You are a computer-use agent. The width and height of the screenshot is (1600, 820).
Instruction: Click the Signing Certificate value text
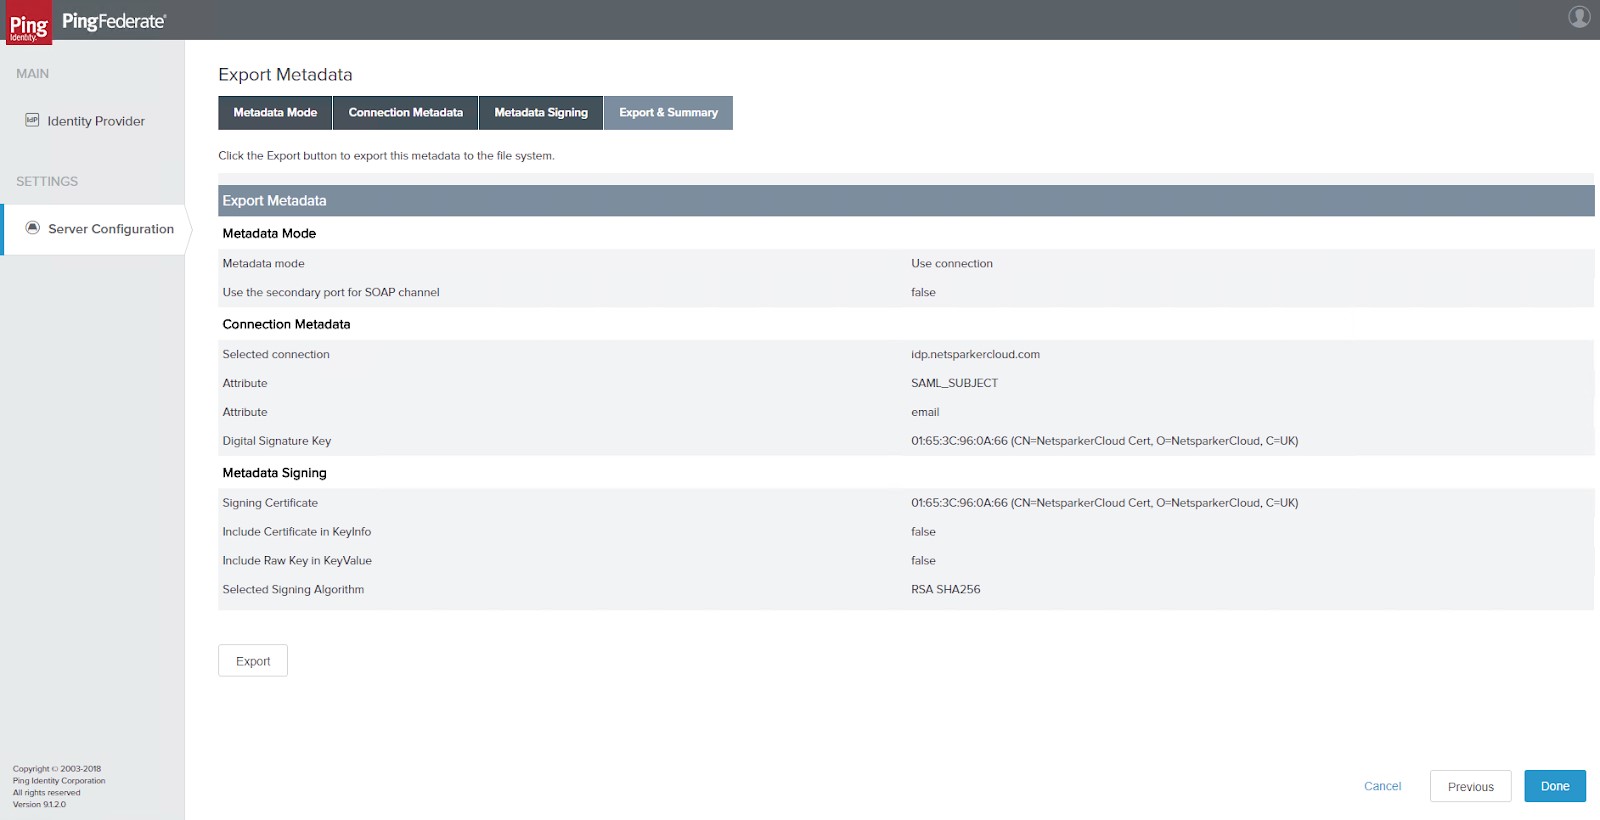tap(1104, 503)
